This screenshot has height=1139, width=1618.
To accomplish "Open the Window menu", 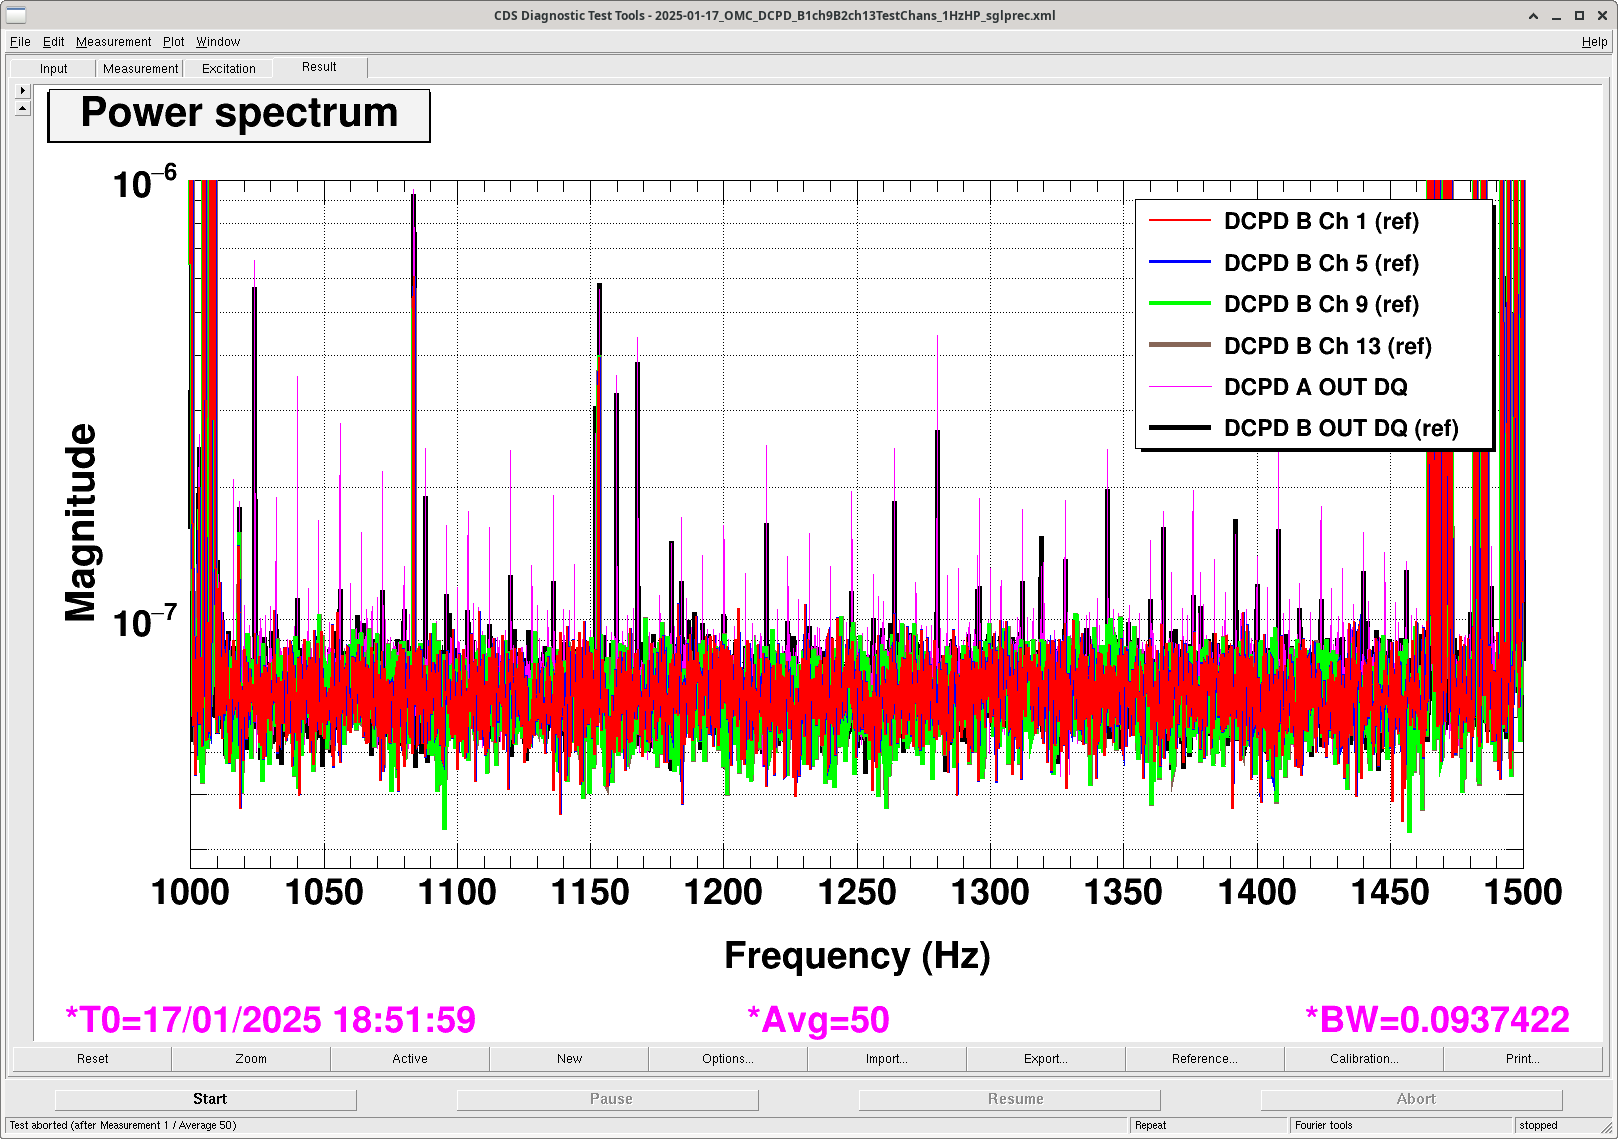I will coord(218,42).
